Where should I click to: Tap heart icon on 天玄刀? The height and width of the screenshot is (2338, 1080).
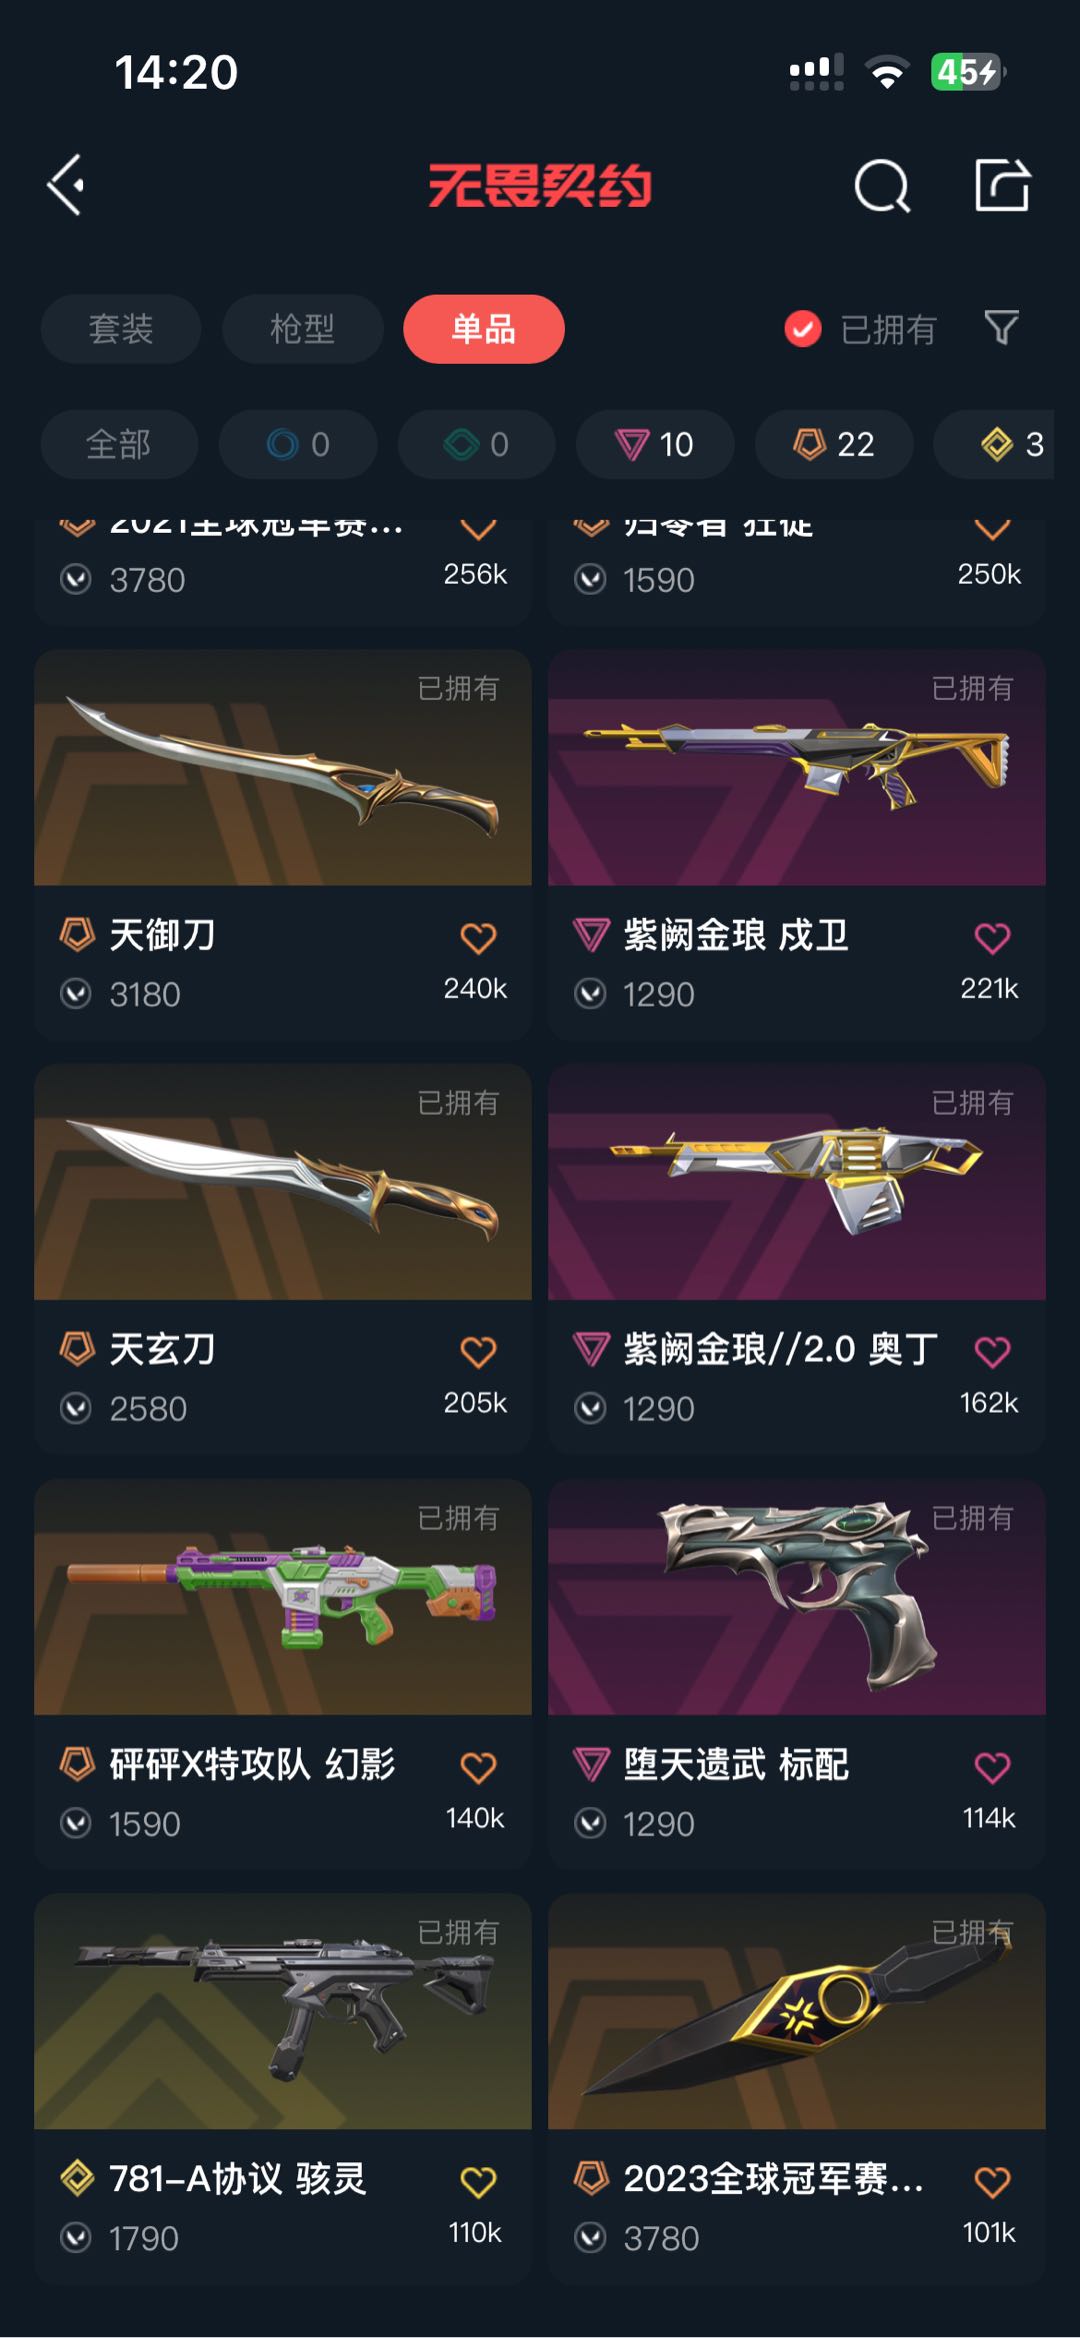pos(478,1352)
